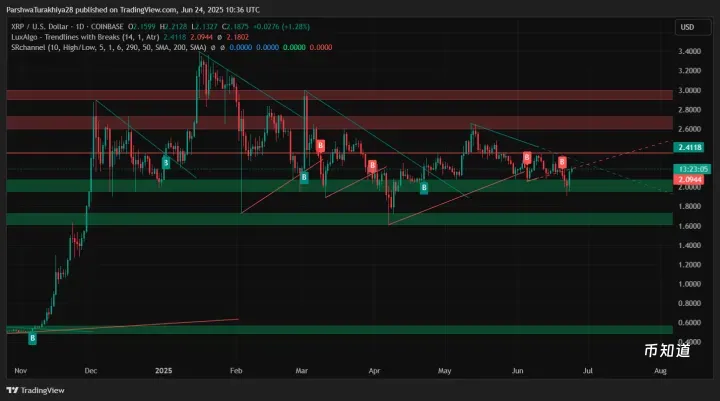Click the 3.2000 level on price axis
The height and width of the screenshot is (401, 720).
tap(690, 71)
